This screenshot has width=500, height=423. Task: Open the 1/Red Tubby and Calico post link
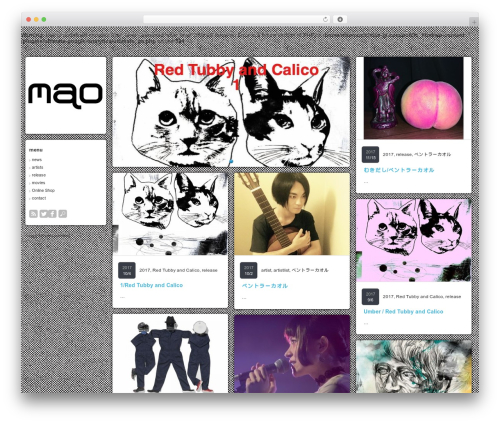(151, 285)
